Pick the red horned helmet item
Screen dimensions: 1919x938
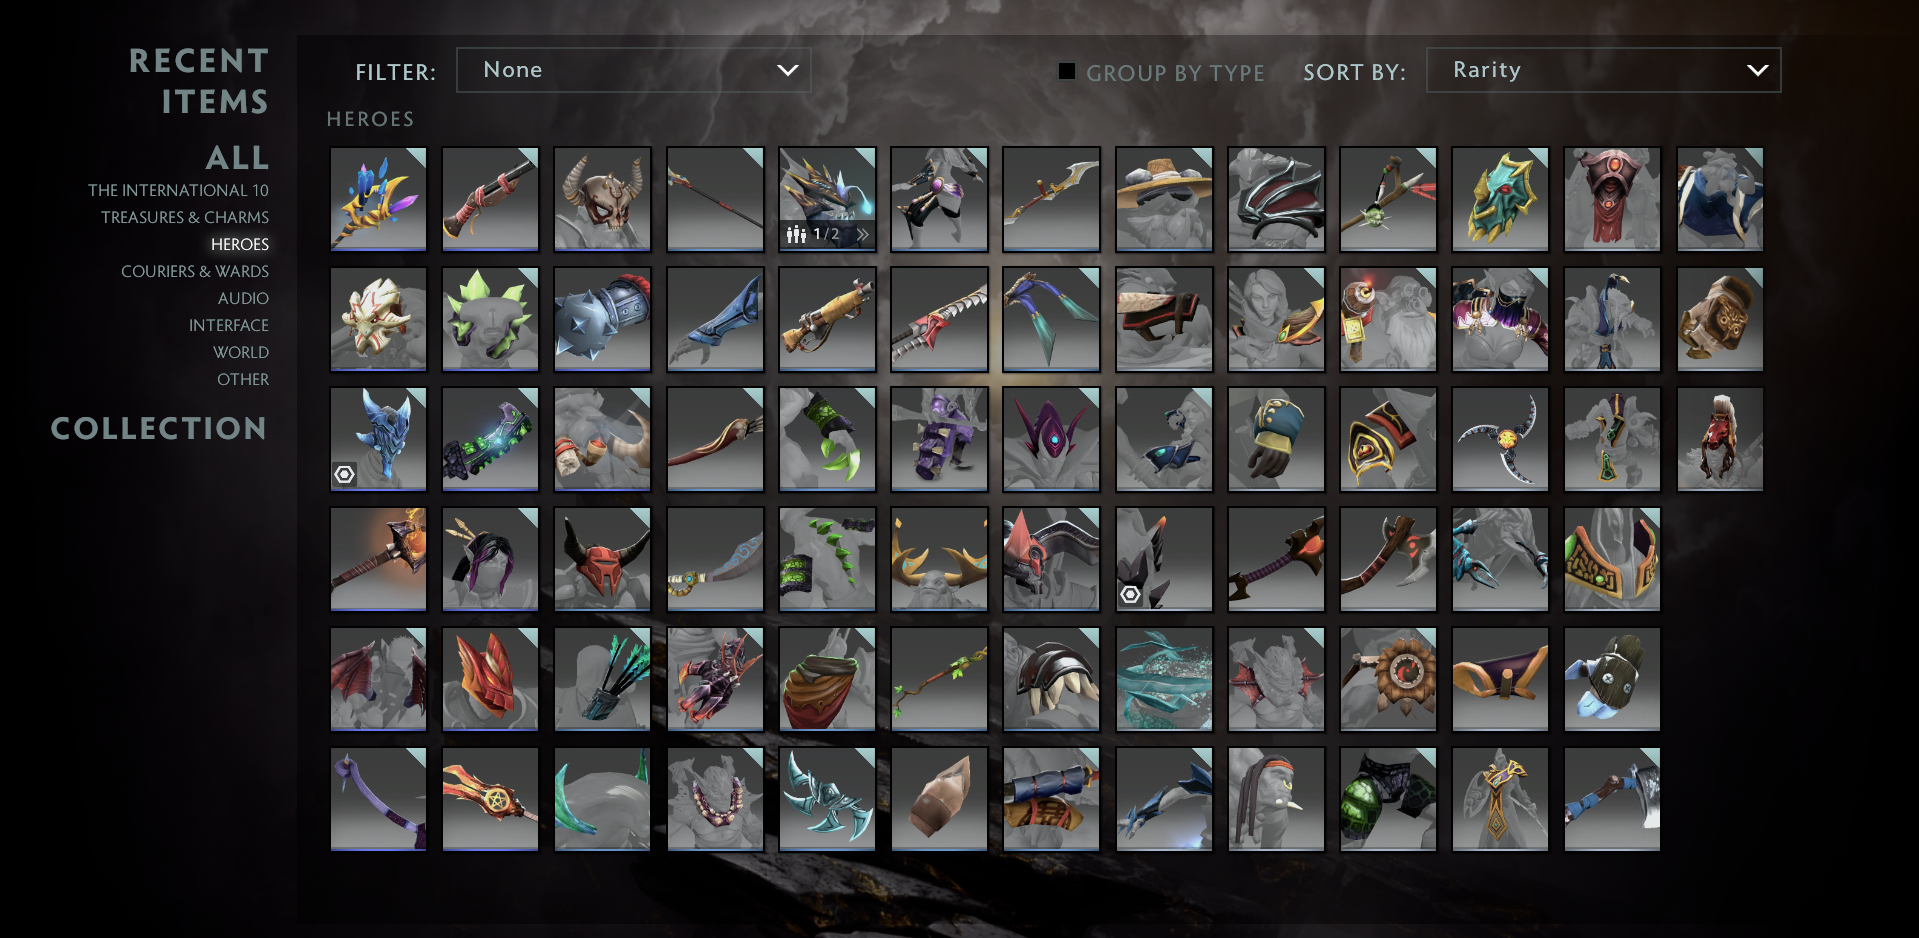point(602,559)
